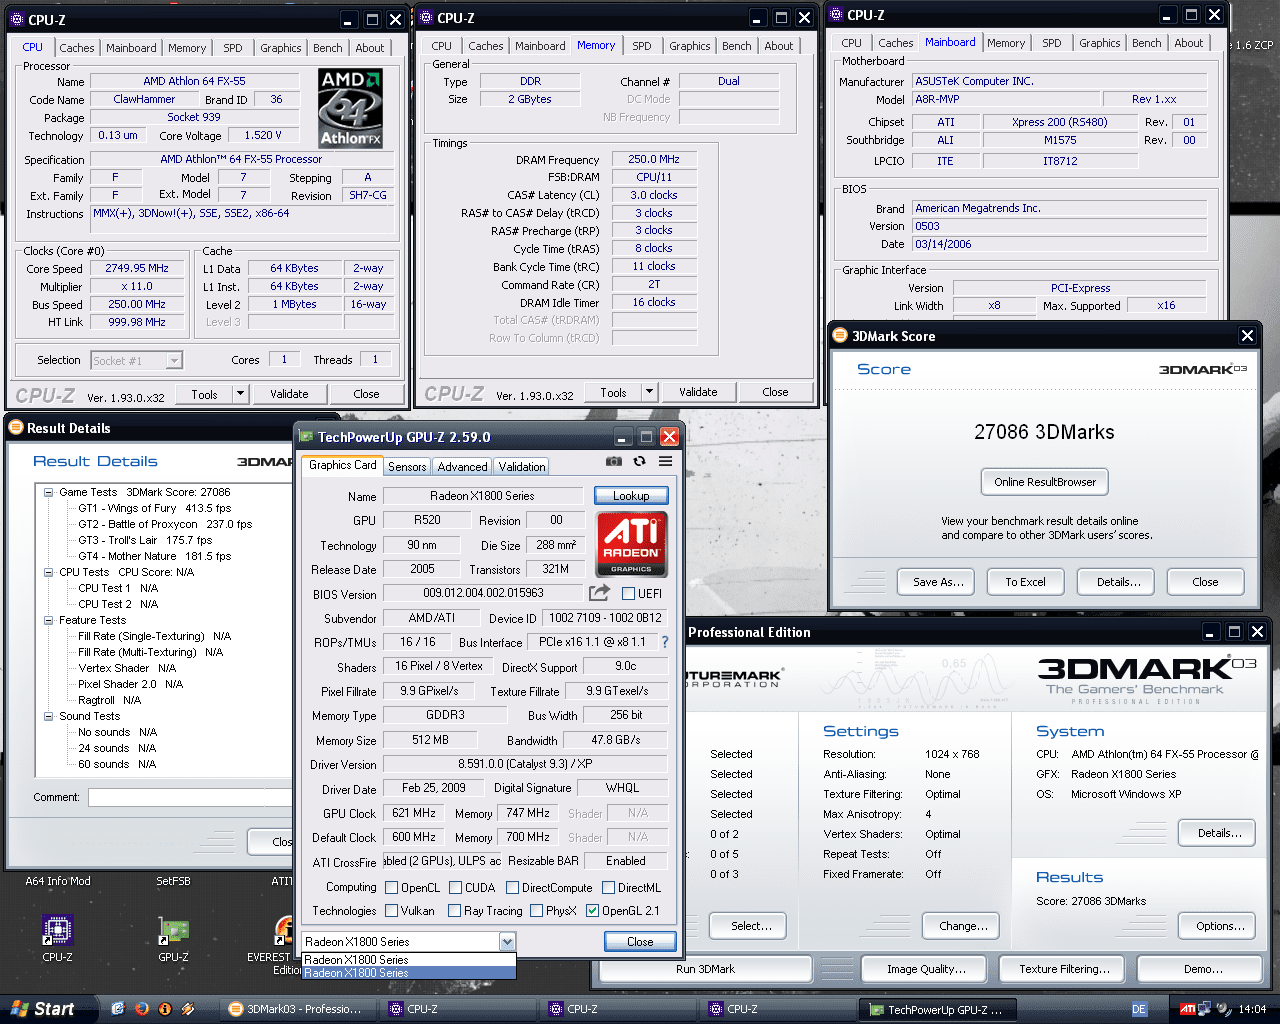Image resolution: width=1280 pixels, height=1024 pixels.
Task: Toggle the Vulkan checkbox
Action: tap(392, 910)
